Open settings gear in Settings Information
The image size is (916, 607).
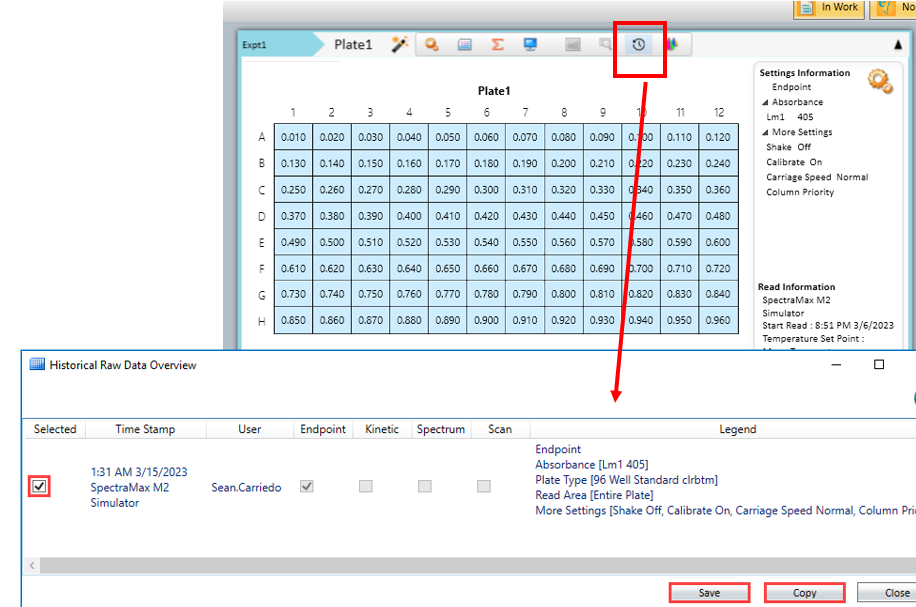point(880,81)
